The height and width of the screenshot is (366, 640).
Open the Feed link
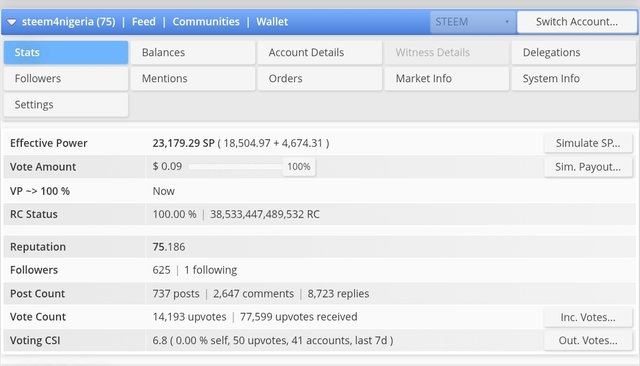point(144,22)
